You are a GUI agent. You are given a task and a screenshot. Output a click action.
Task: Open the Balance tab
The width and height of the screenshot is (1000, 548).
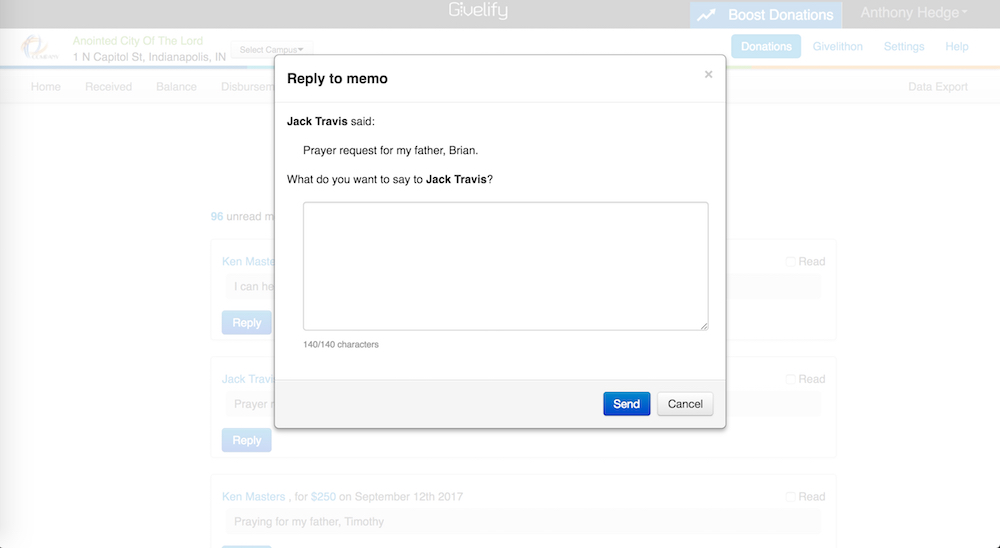click(176, 87)
